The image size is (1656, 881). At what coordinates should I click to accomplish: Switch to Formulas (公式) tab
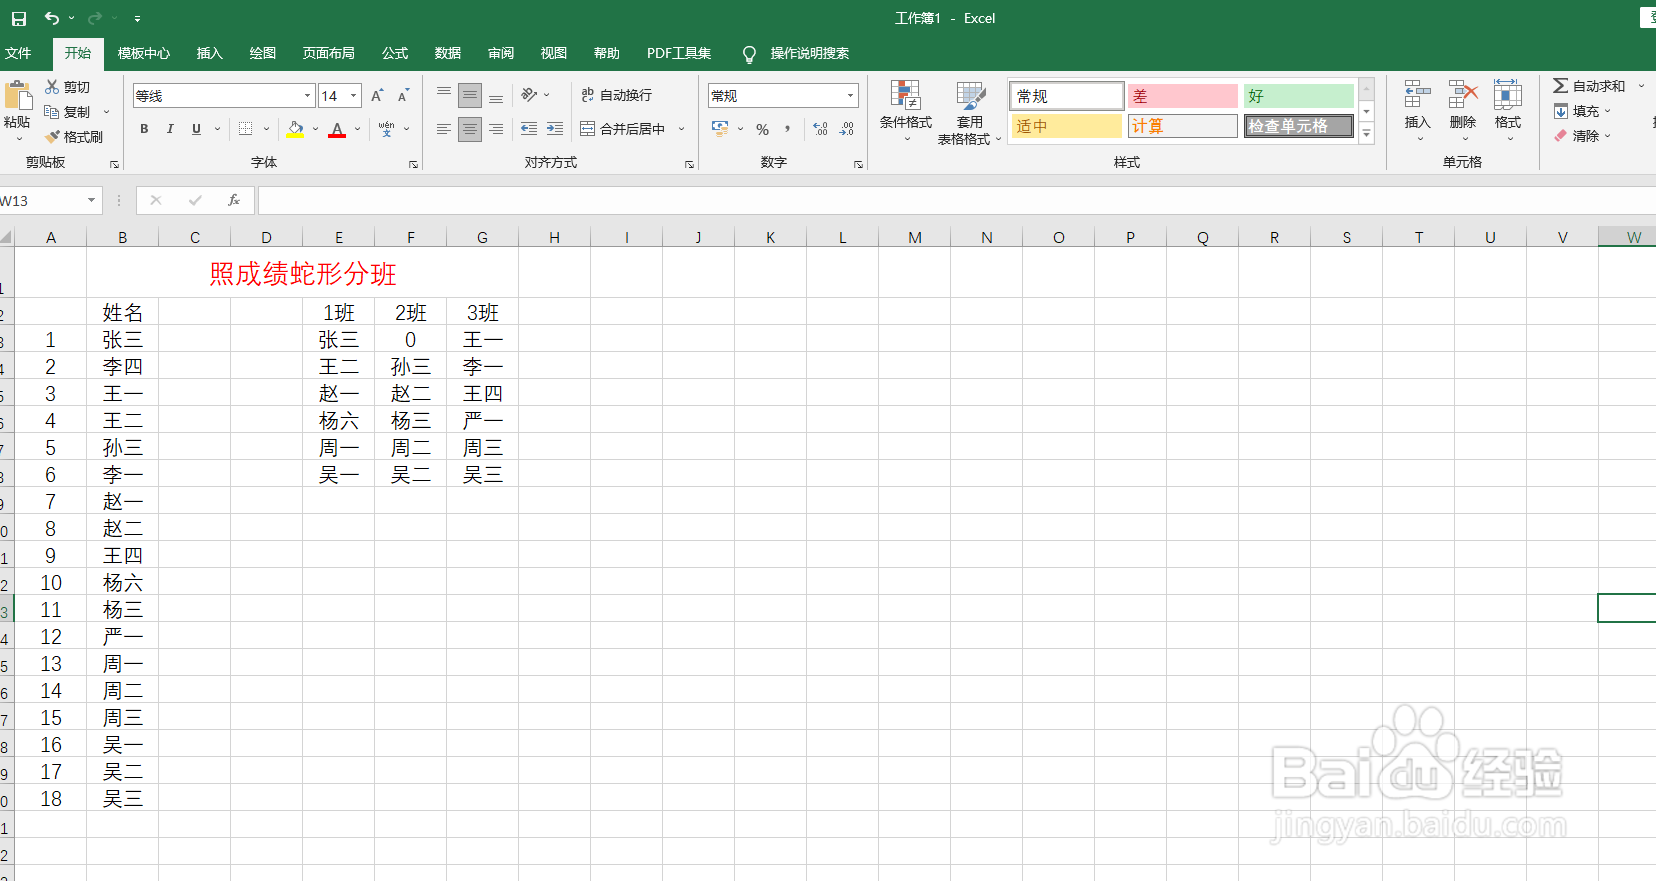pos(395,53)
